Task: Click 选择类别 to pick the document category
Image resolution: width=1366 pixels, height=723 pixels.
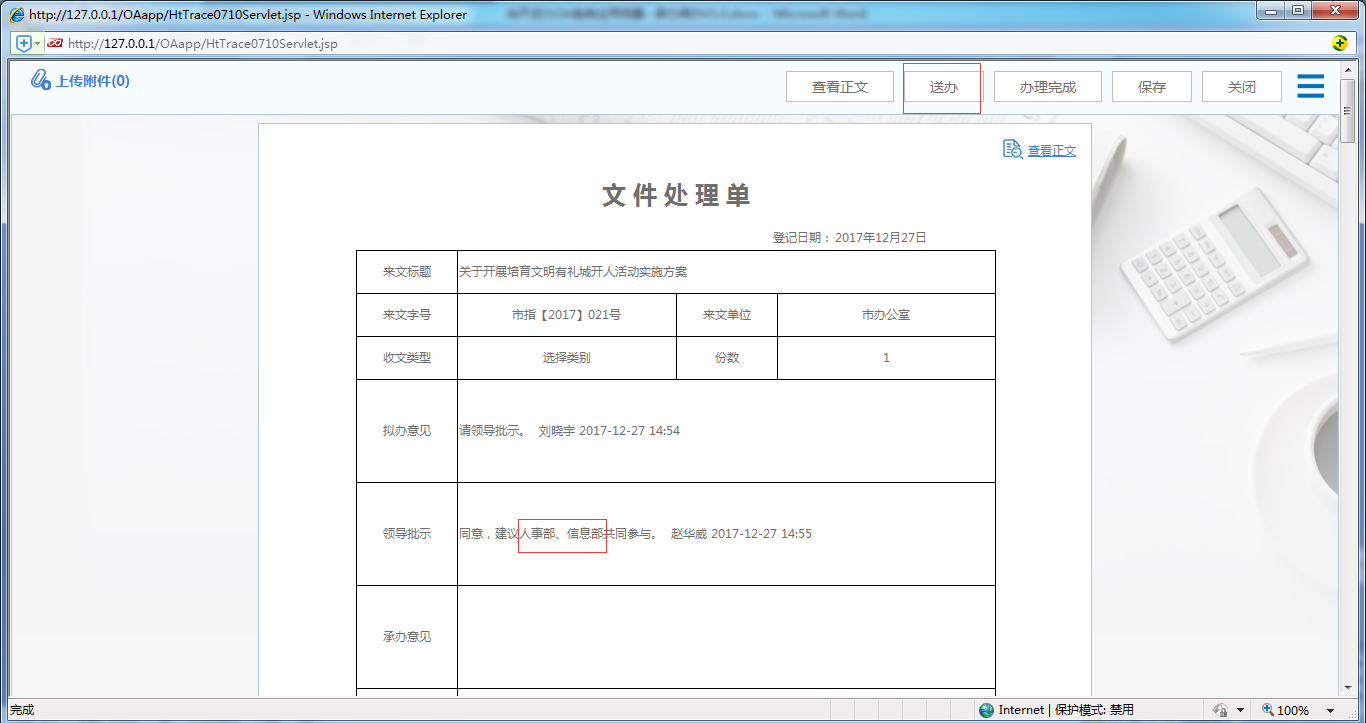Action: 566,357
